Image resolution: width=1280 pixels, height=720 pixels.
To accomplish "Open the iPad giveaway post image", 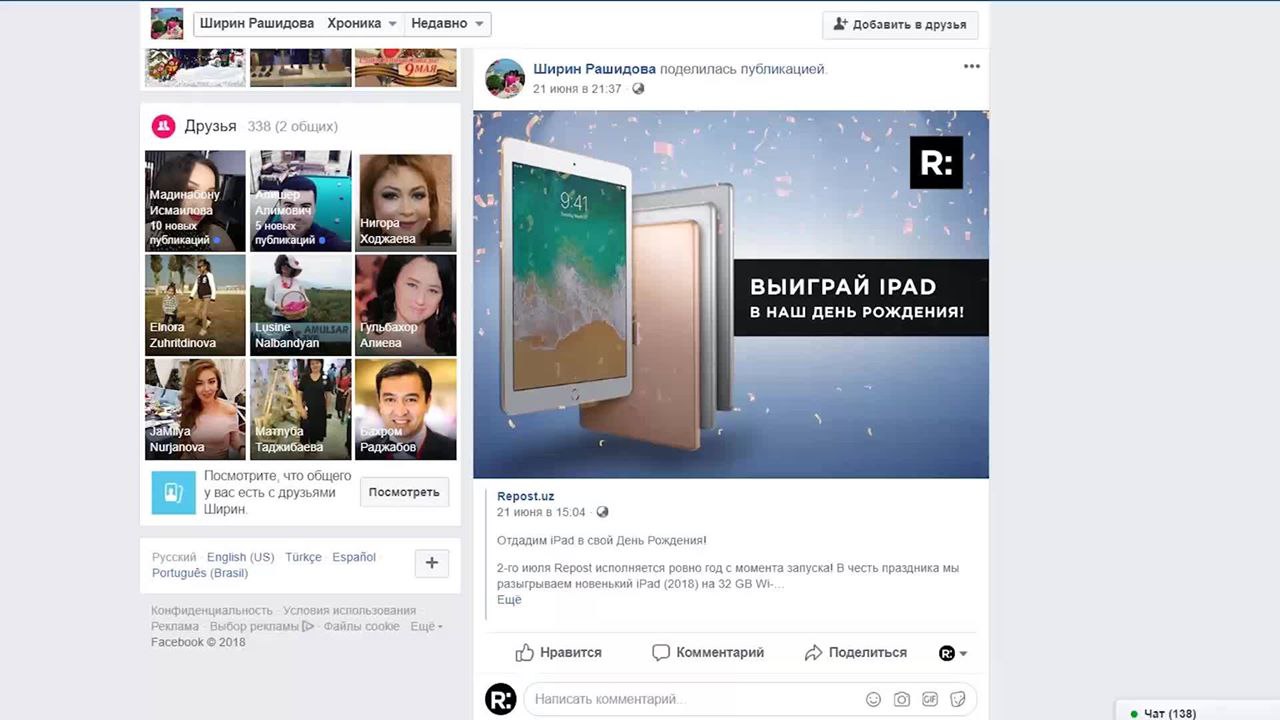I will point(731,294).
